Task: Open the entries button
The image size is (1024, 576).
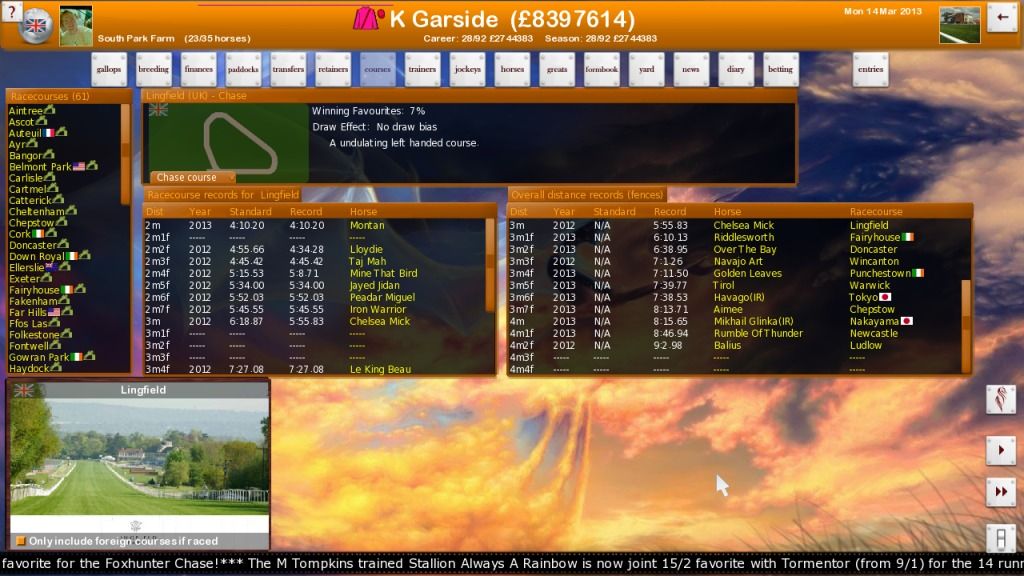Action: point(871,69)
